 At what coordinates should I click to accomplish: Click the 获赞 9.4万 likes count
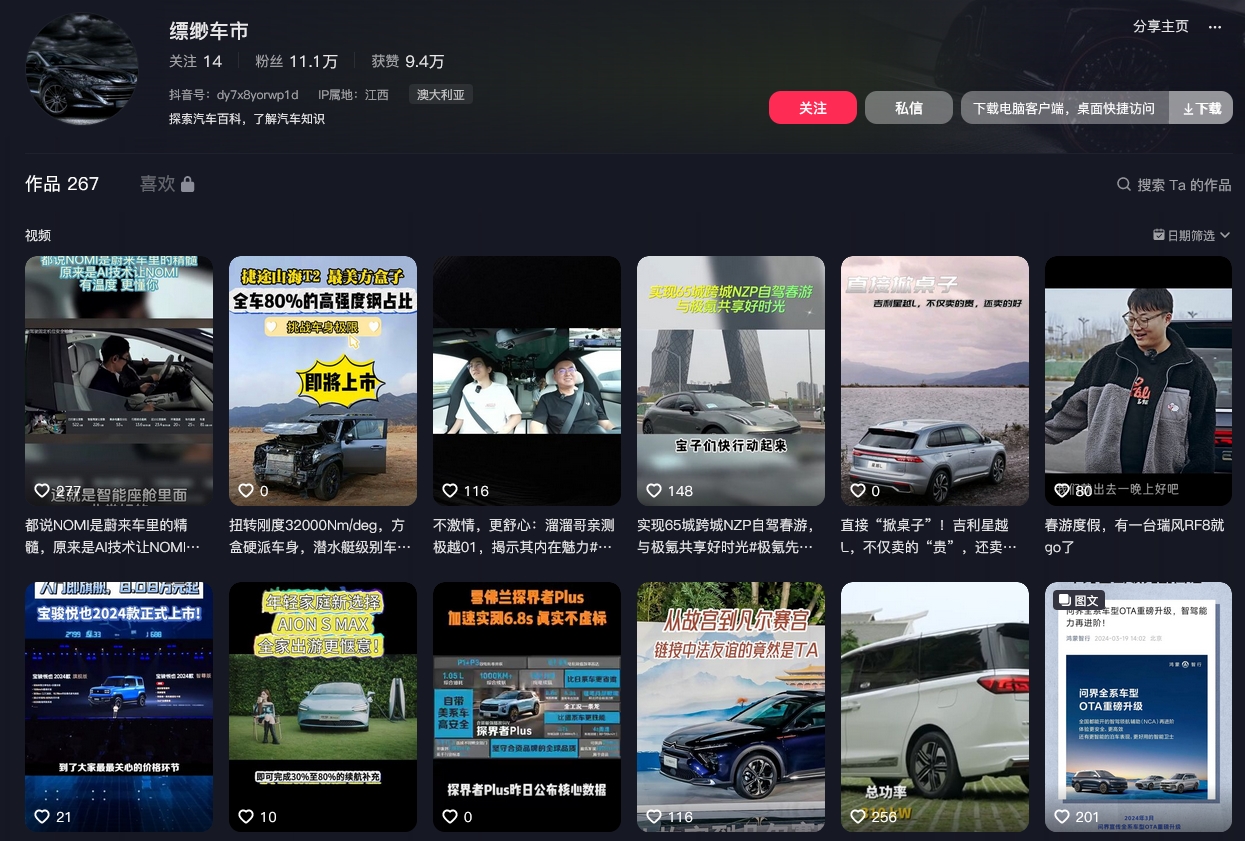pos(408,61)
